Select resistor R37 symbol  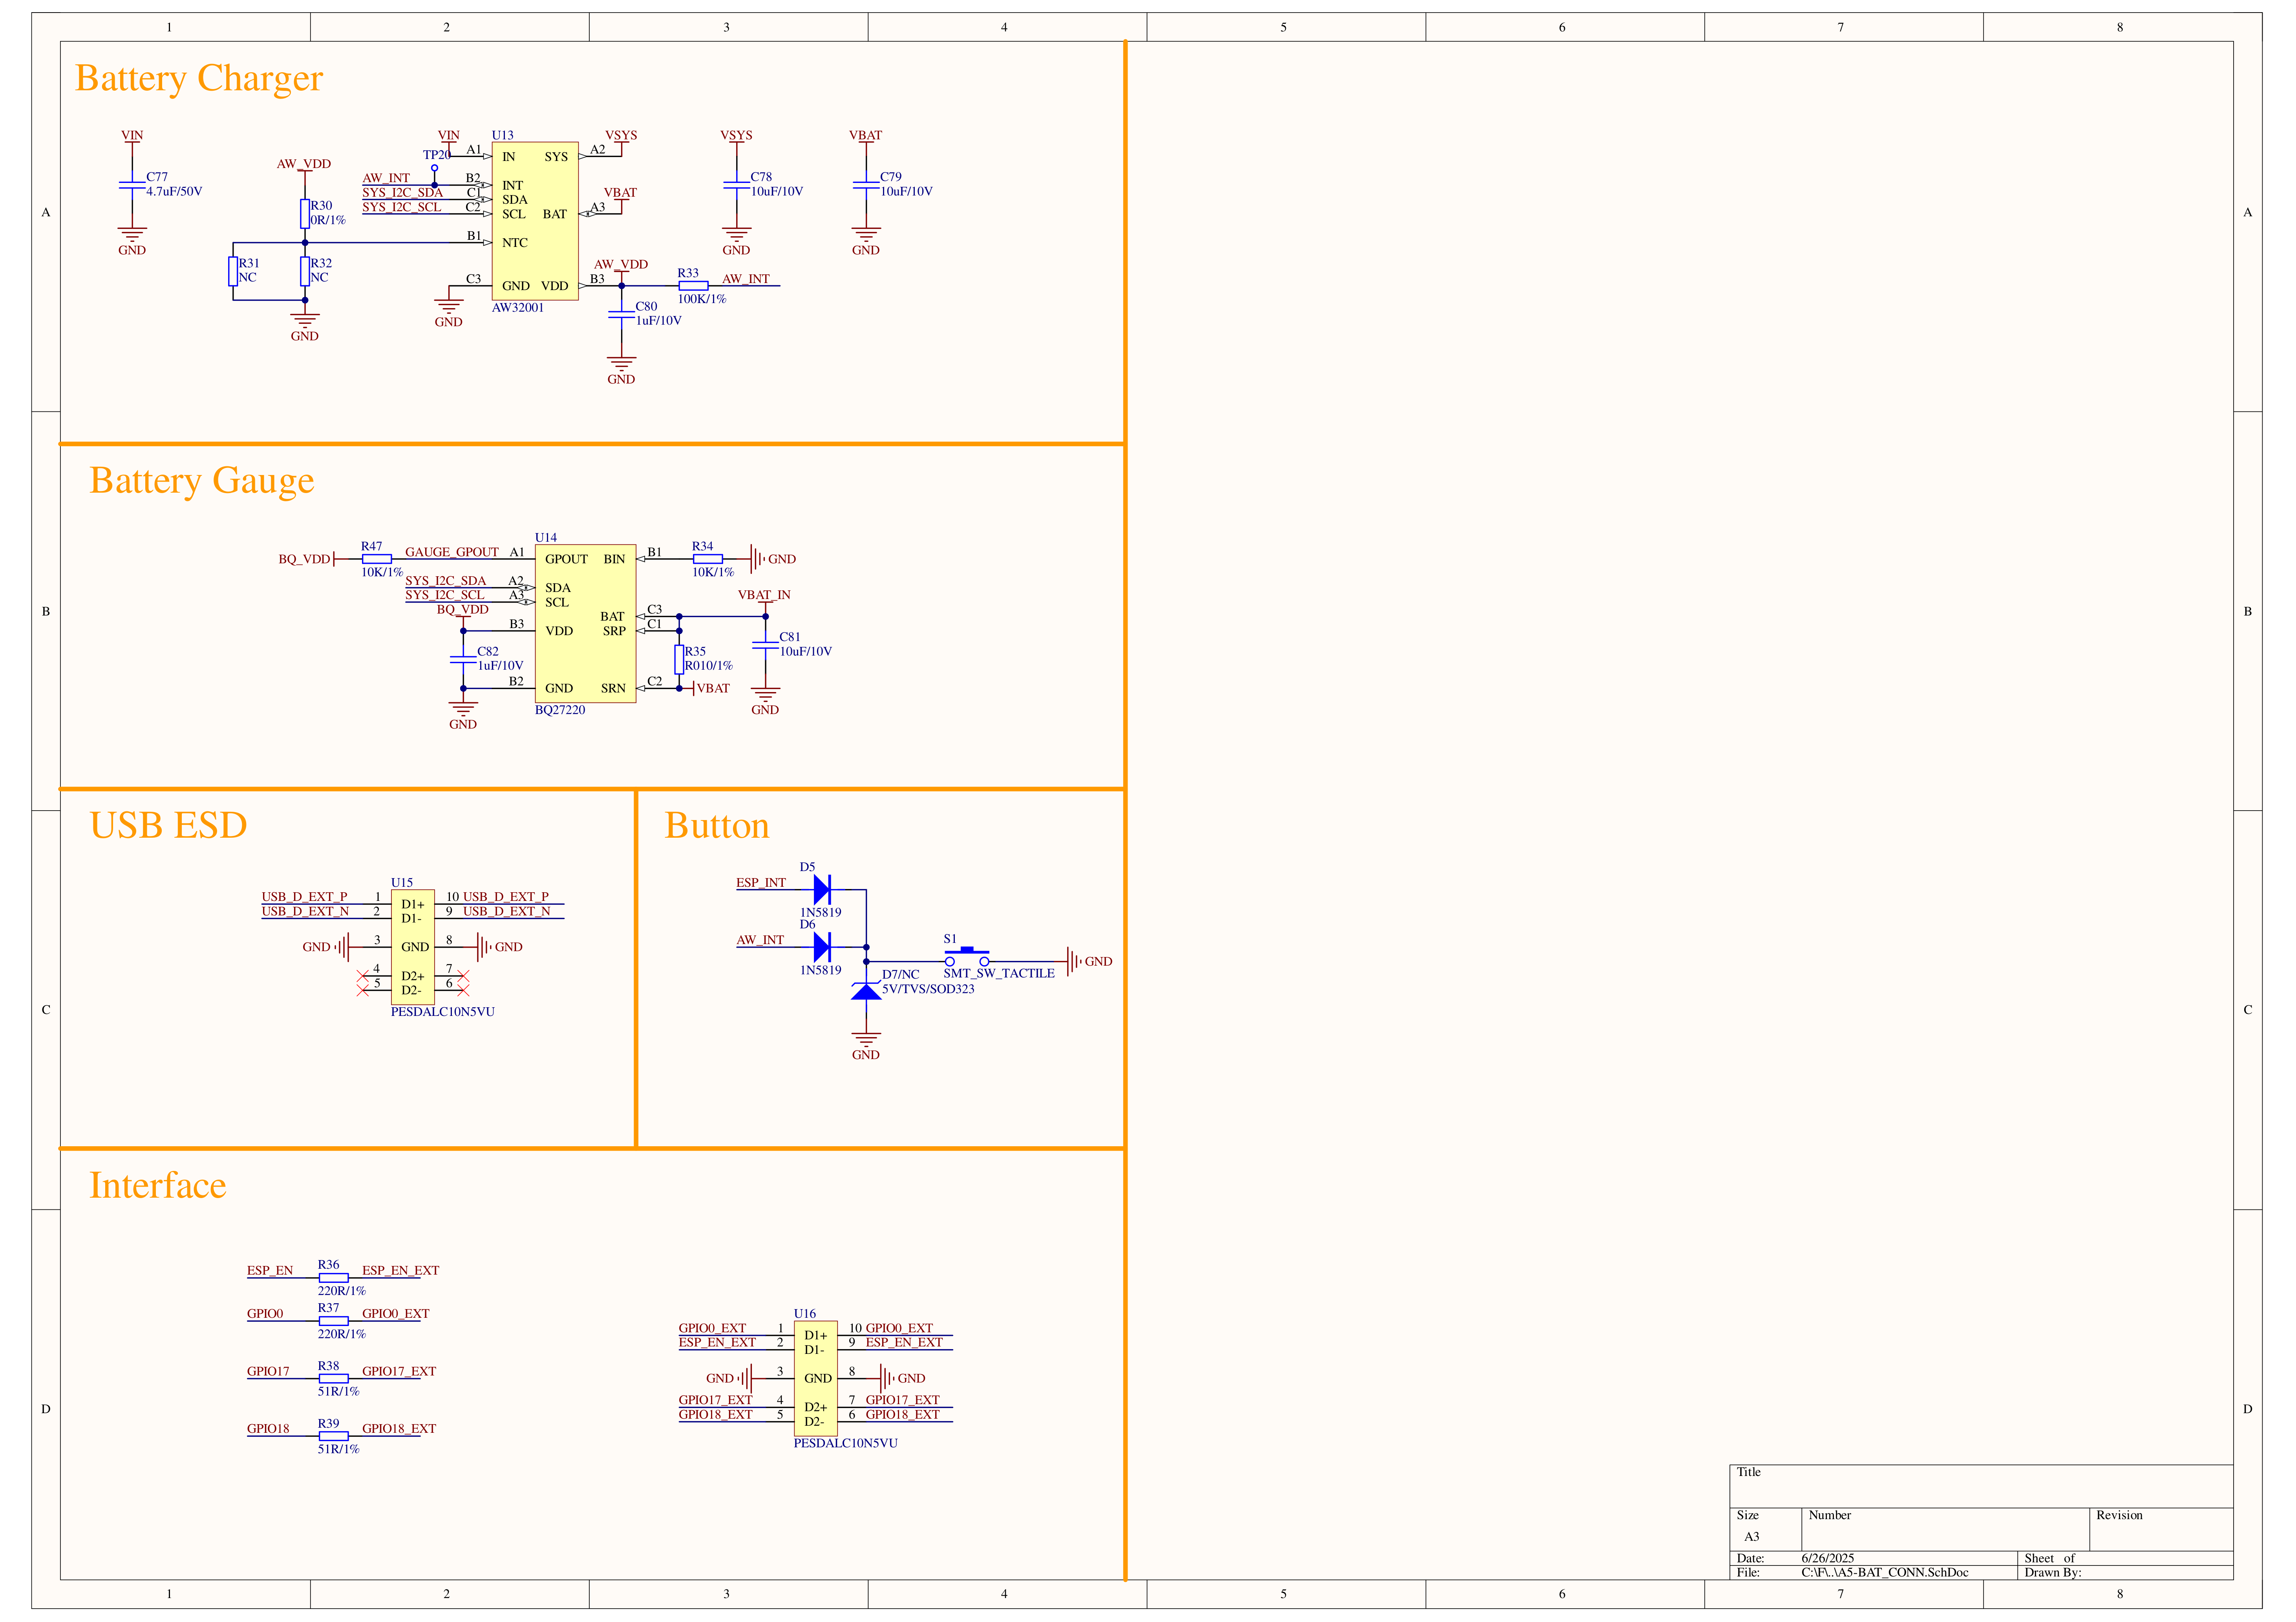pyautogui.click(x=333, y=1321)
